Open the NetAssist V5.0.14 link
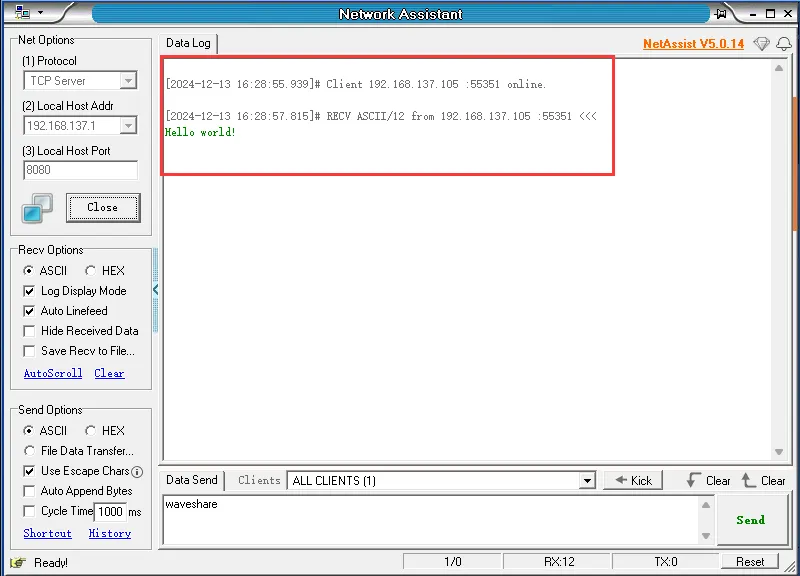 [693, 44]
